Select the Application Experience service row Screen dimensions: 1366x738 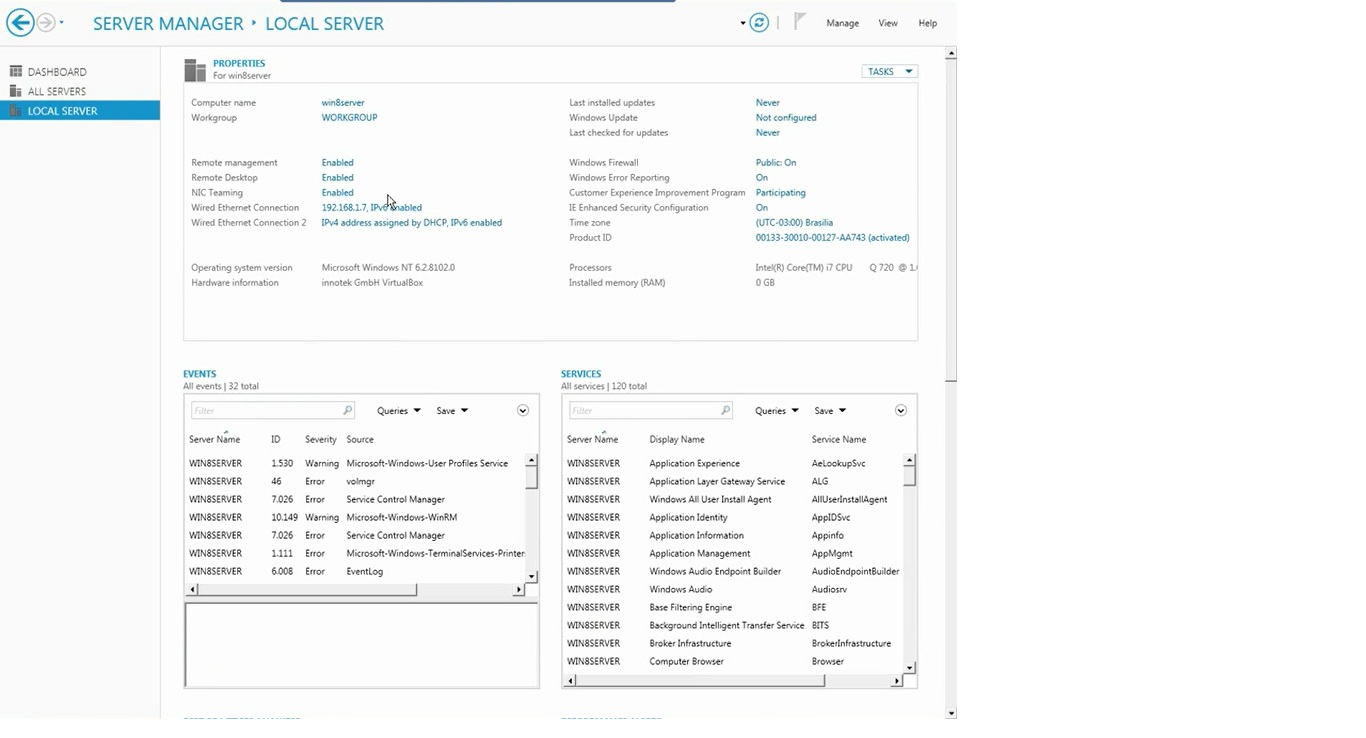[x=734, y=464]
